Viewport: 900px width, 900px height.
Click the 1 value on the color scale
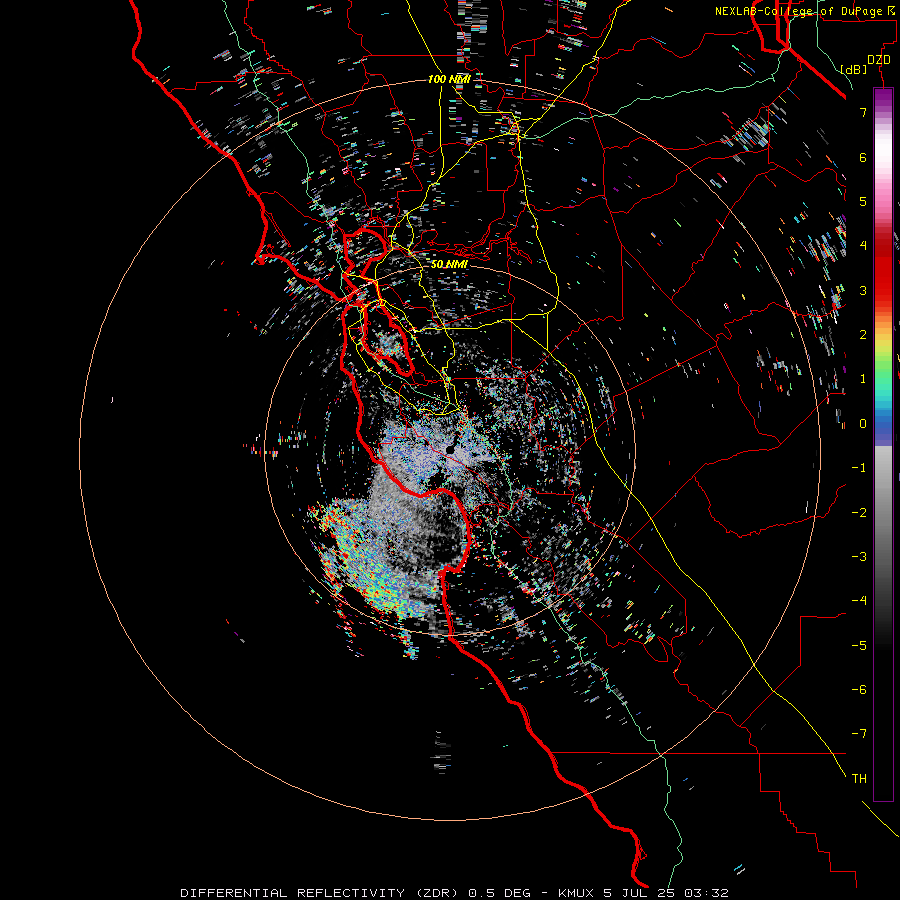[x=863, y=379]
